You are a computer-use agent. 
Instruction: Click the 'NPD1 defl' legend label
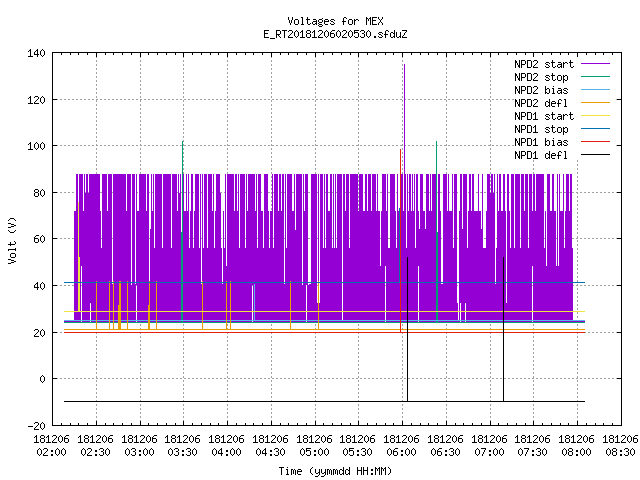pos(541,156)
